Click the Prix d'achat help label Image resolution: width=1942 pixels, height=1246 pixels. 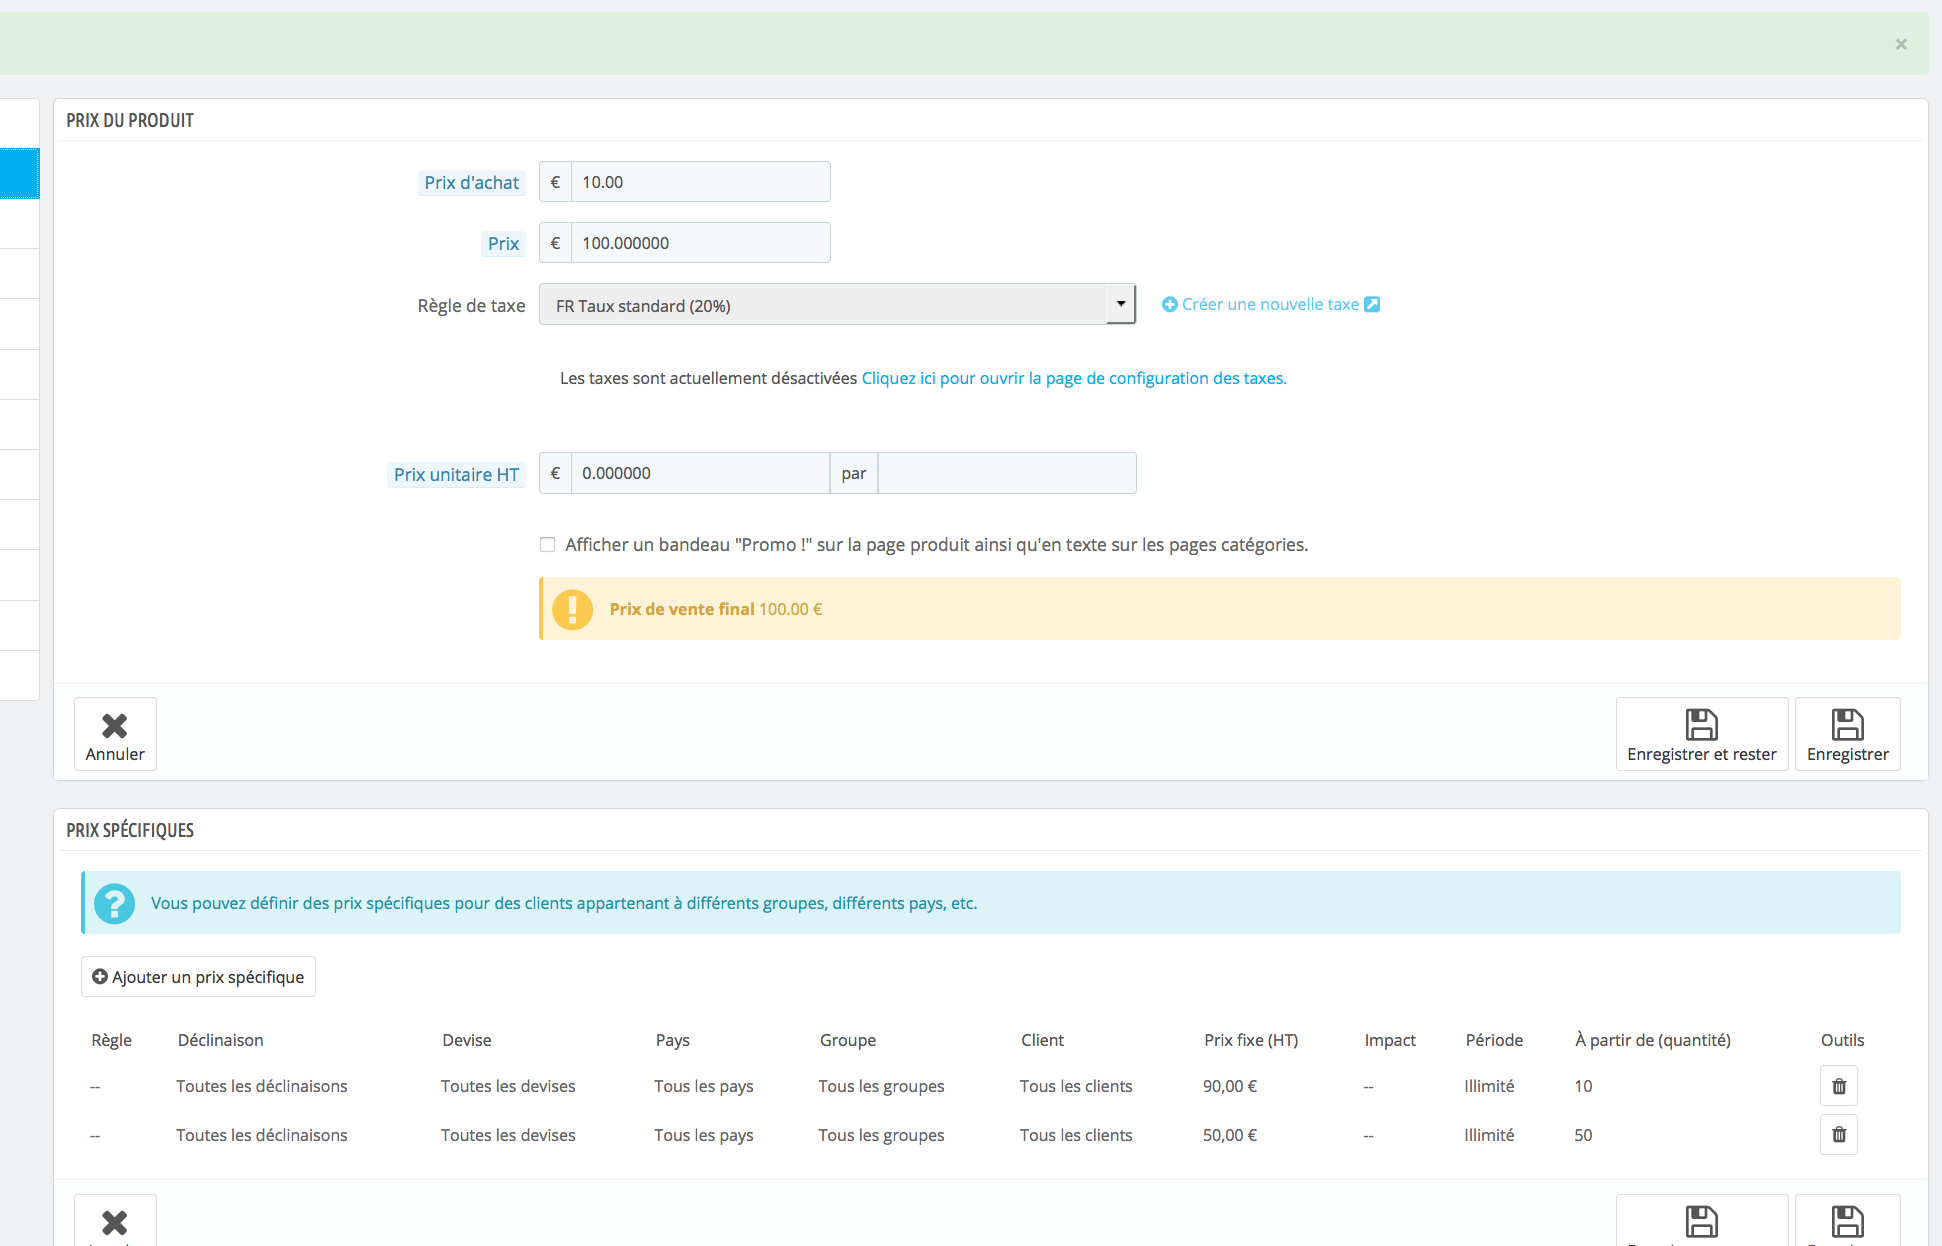[471, 183]
